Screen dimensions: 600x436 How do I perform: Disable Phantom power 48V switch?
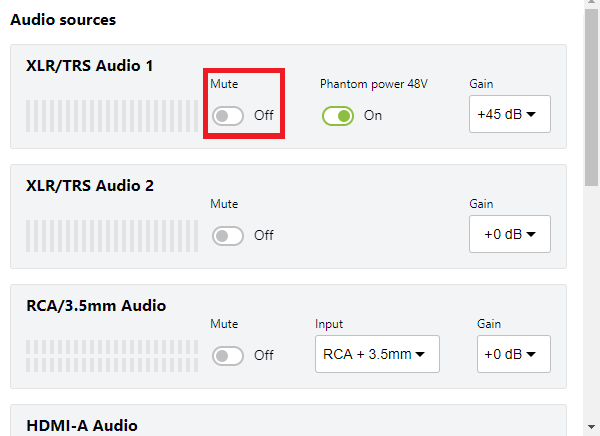[x=337, y=116]
